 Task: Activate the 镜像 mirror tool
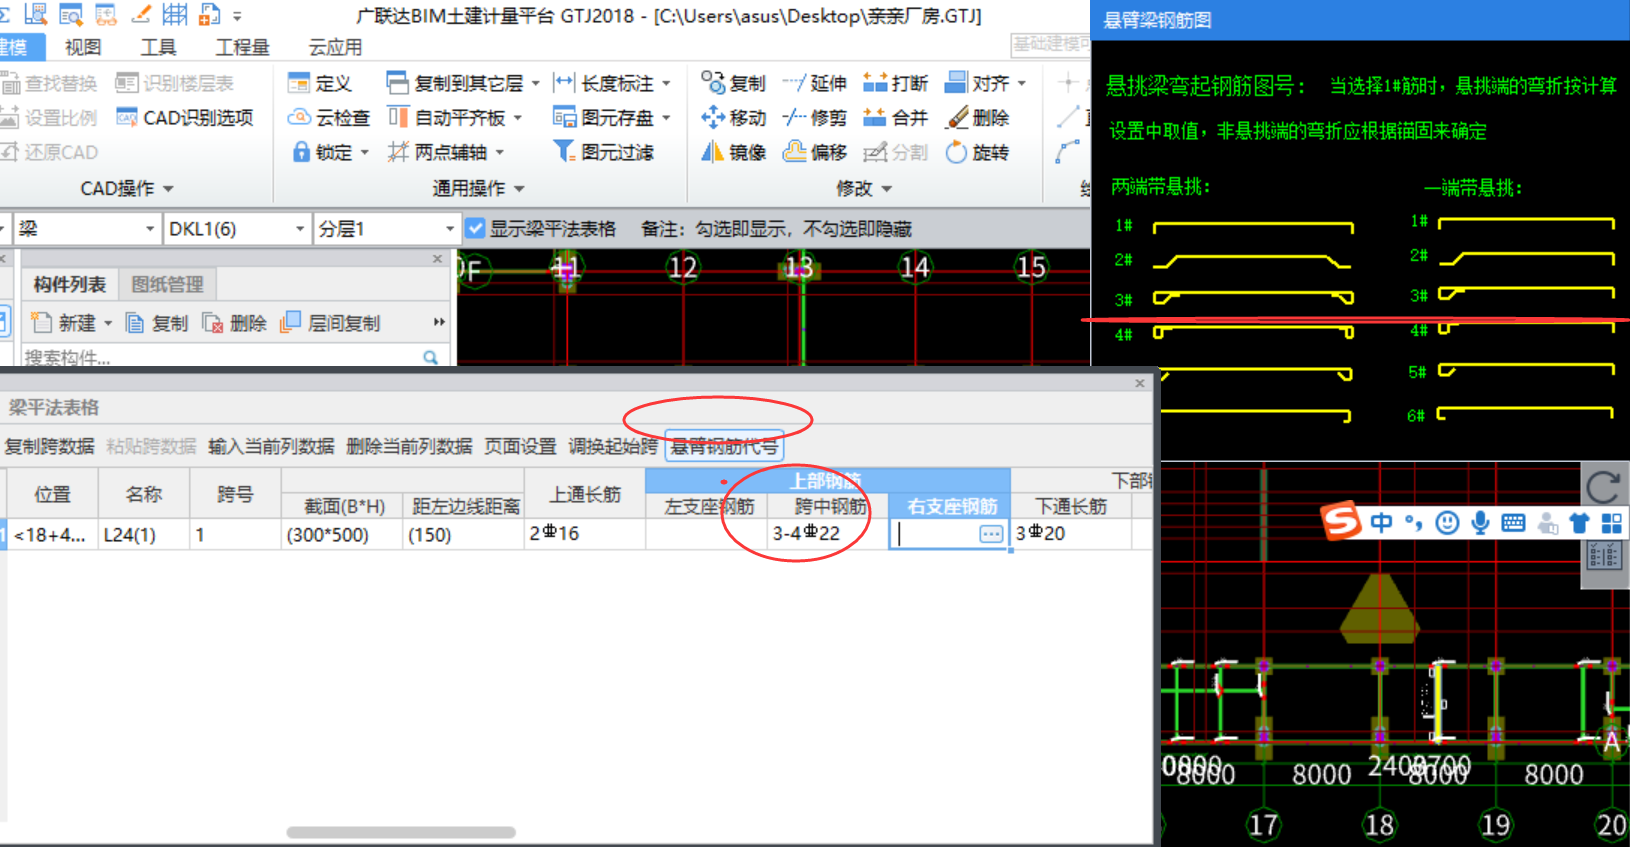click(x=733, y=152)
